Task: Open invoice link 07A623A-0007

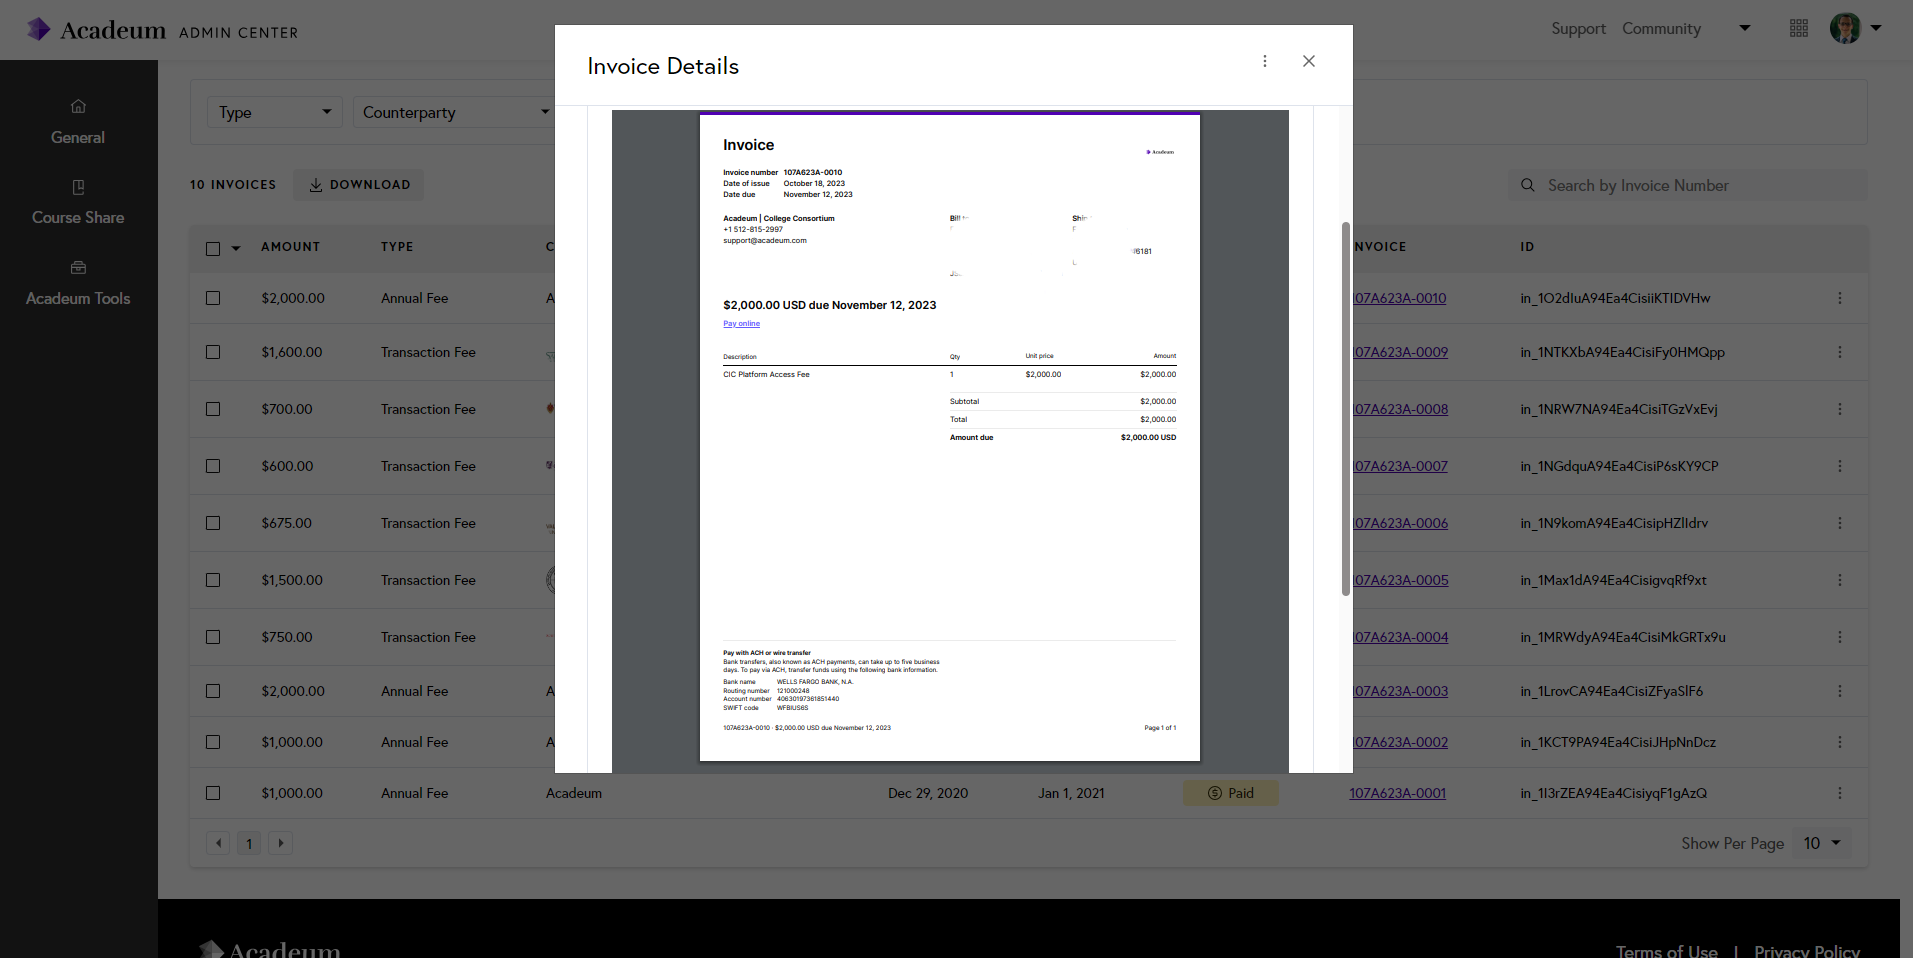Action: [1400, 466]
